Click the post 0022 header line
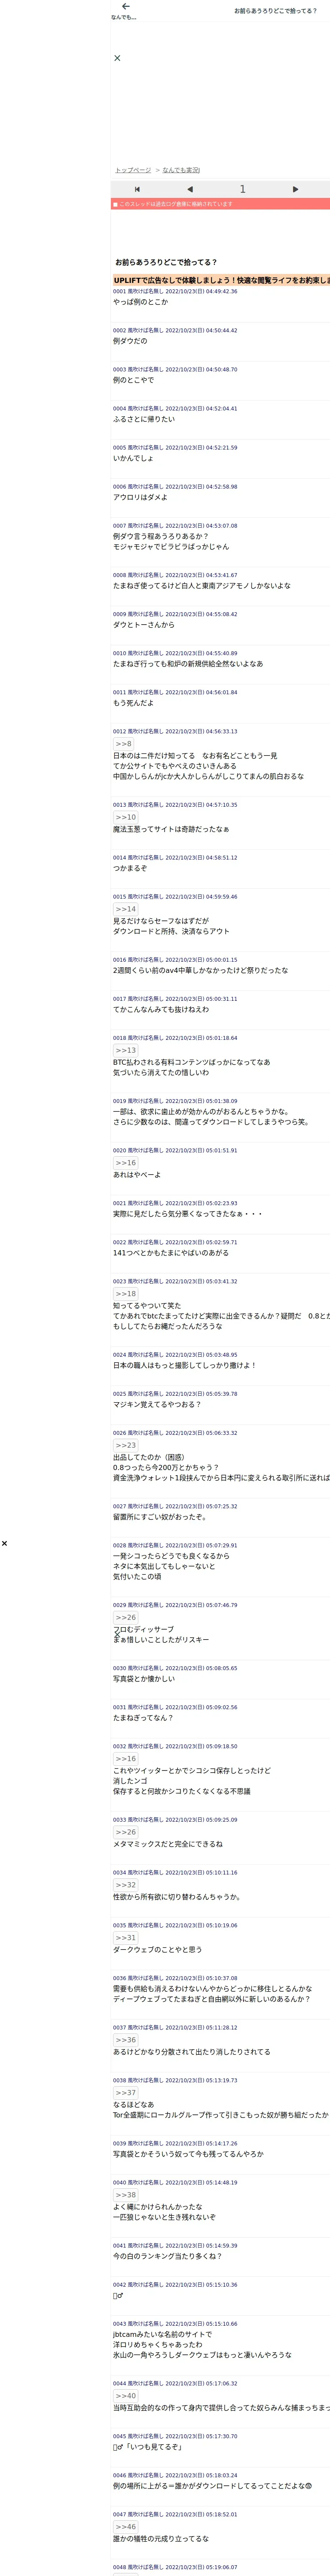This screenshot has width=330, height=2576. (x=175, y=1242)
